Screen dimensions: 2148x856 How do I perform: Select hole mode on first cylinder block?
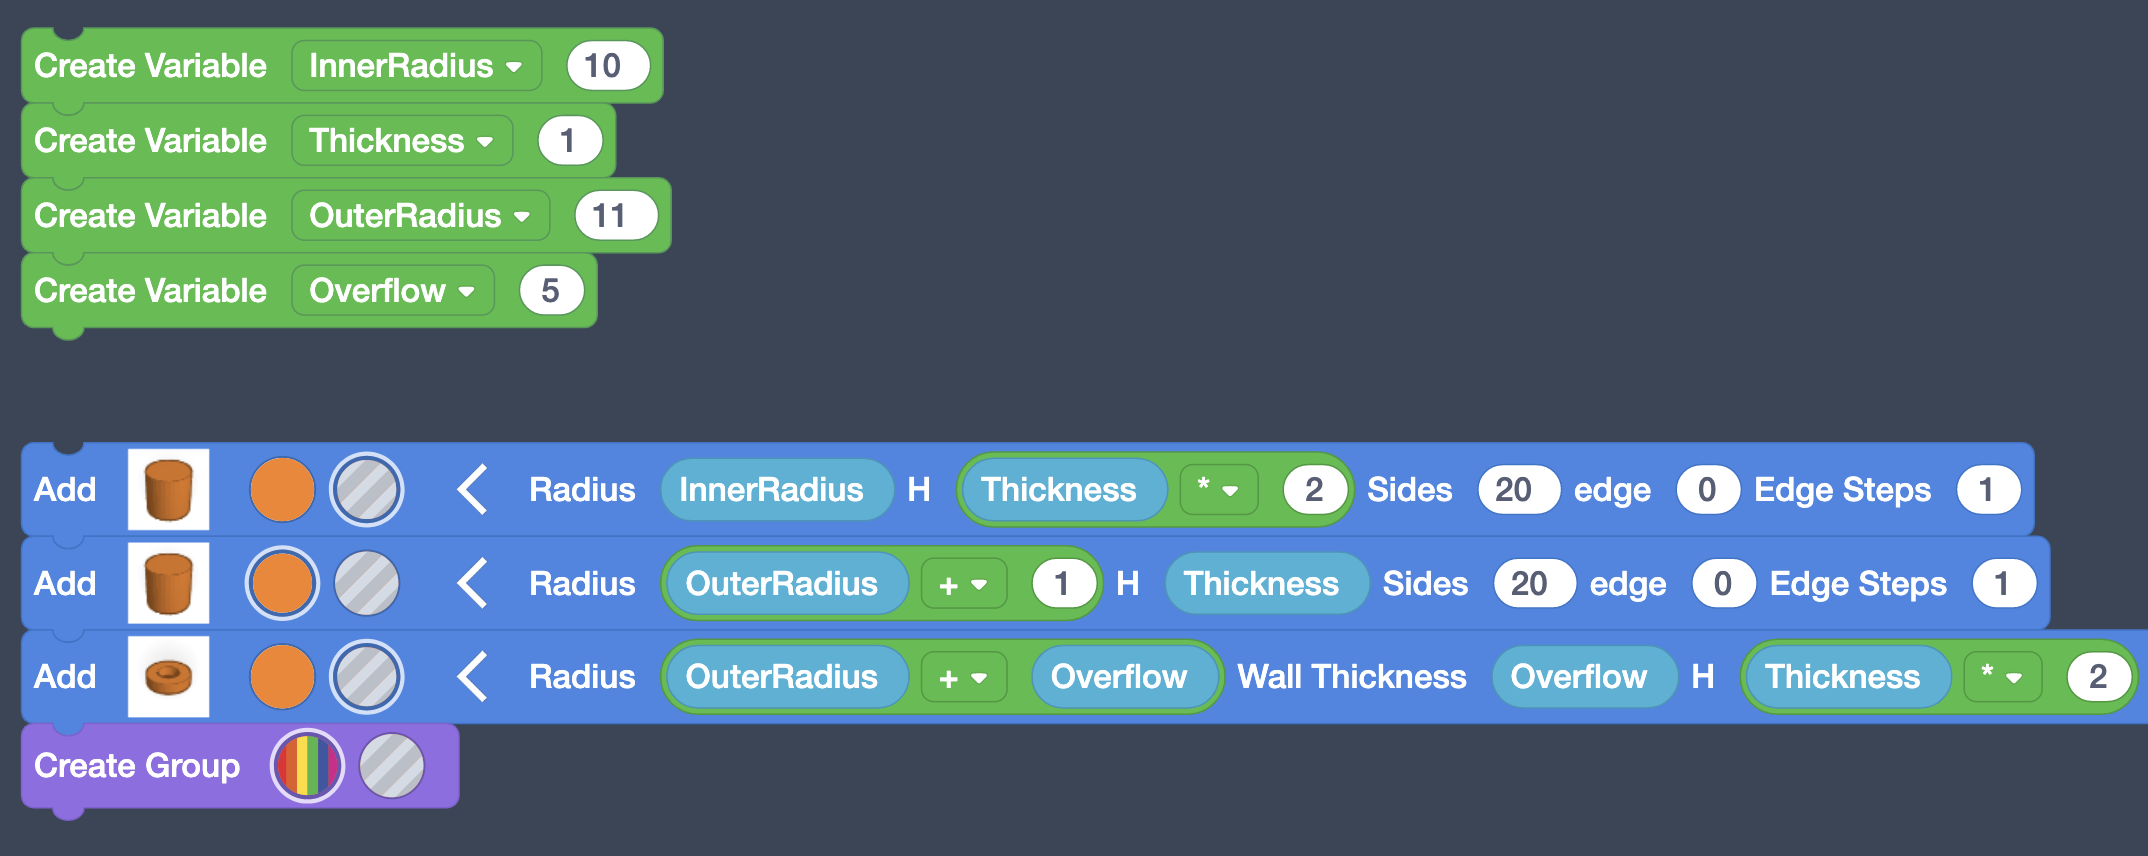coord(367,489)
